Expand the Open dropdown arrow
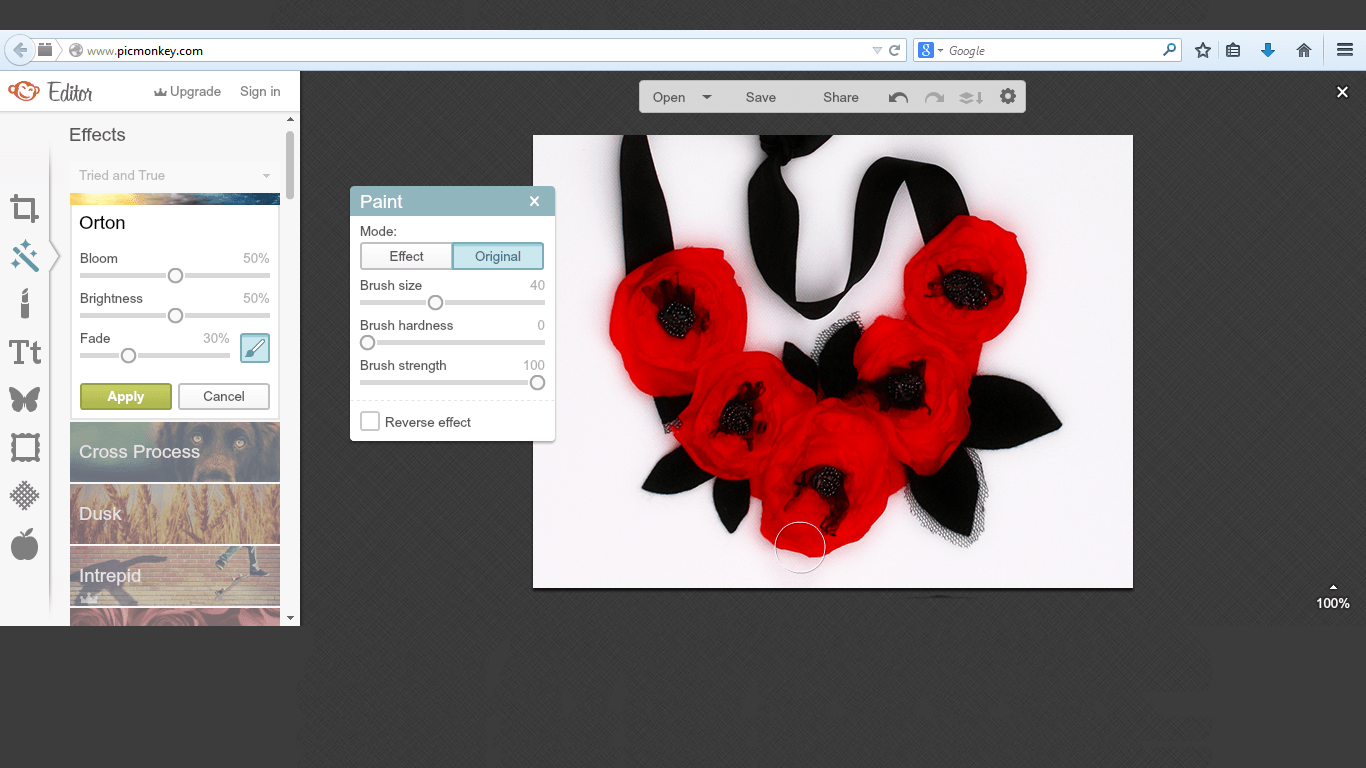The image size is (1366, 768). pyautogui.click(x=707, y=97)
